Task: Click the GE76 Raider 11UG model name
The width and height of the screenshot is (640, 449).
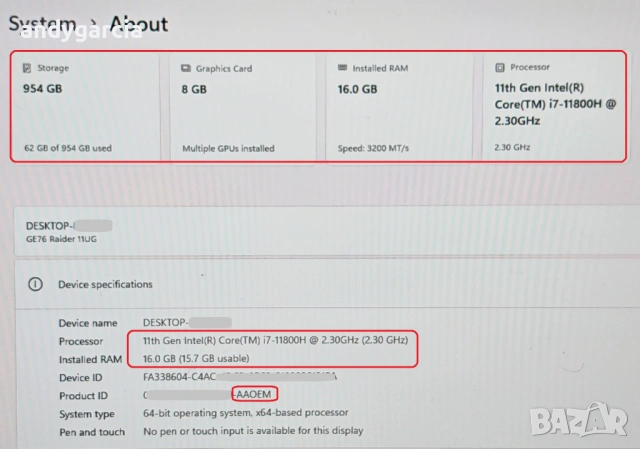Action: click(61, 239)
